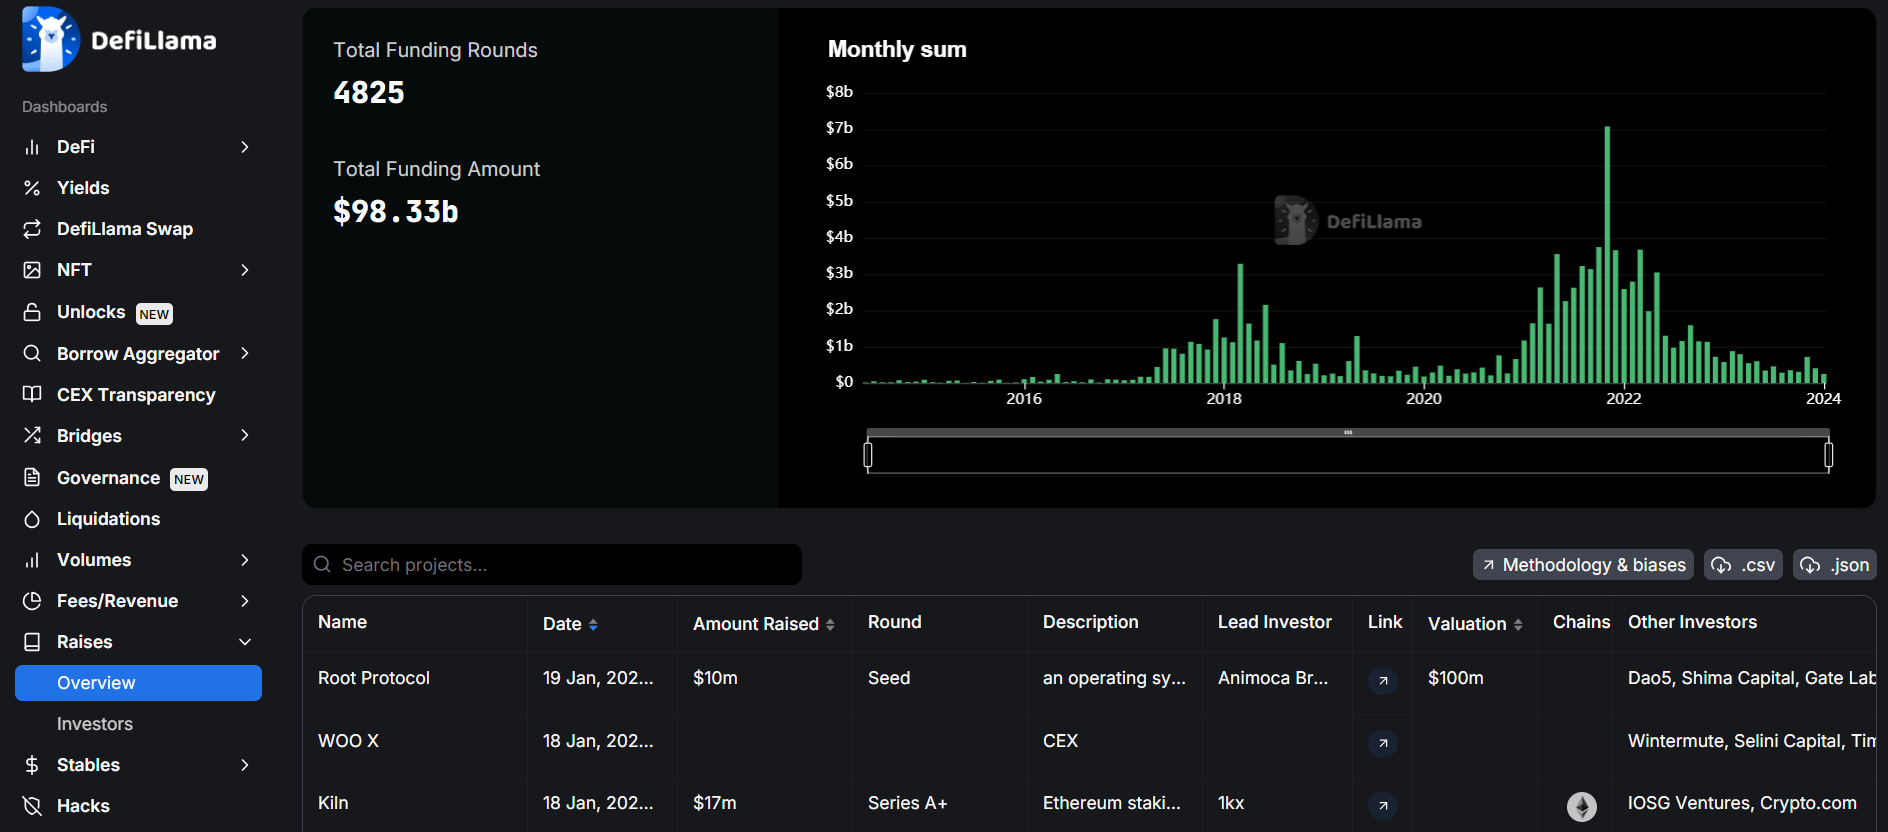Expand the Fees/Revenue submenu chevron
The width and height of the screenshot is (1888, 832).
245,601
